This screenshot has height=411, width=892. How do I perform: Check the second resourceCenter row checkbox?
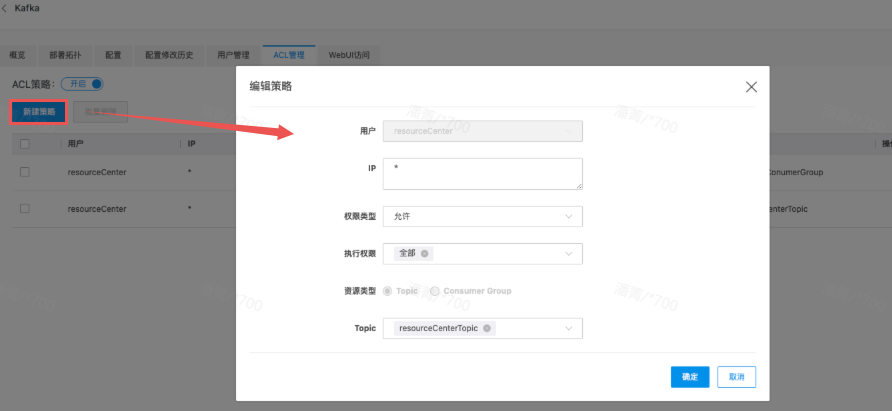(x=24, y=209)
